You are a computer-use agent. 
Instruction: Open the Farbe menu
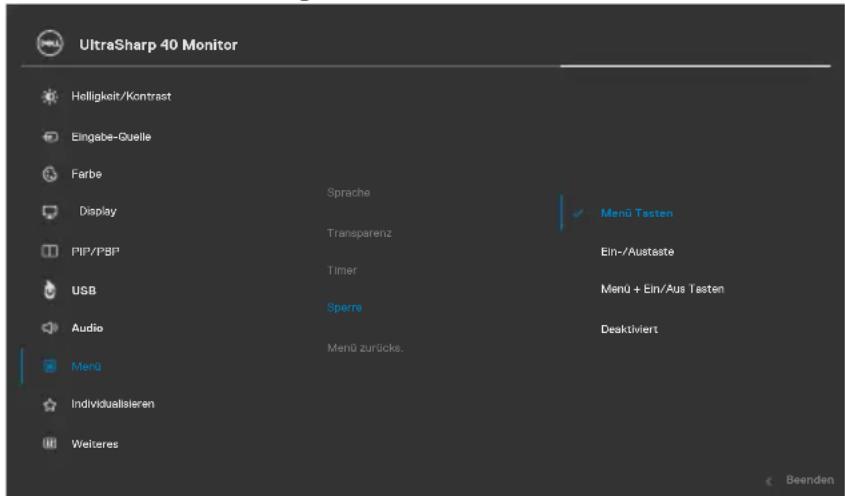pos(86,174)
